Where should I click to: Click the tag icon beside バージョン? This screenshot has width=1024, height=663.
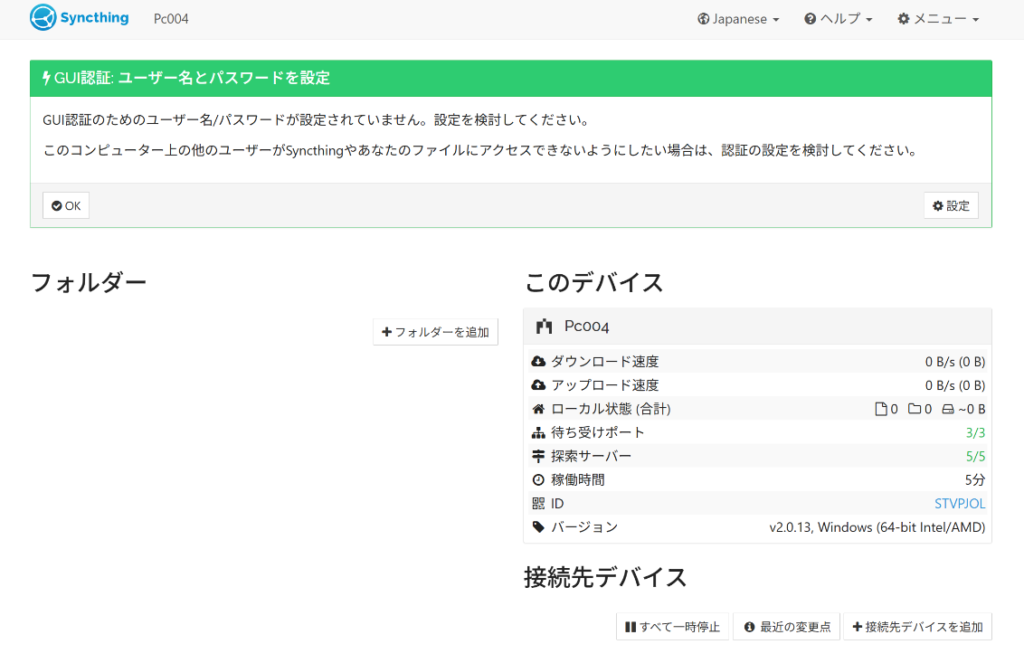[x=538, y=527]
